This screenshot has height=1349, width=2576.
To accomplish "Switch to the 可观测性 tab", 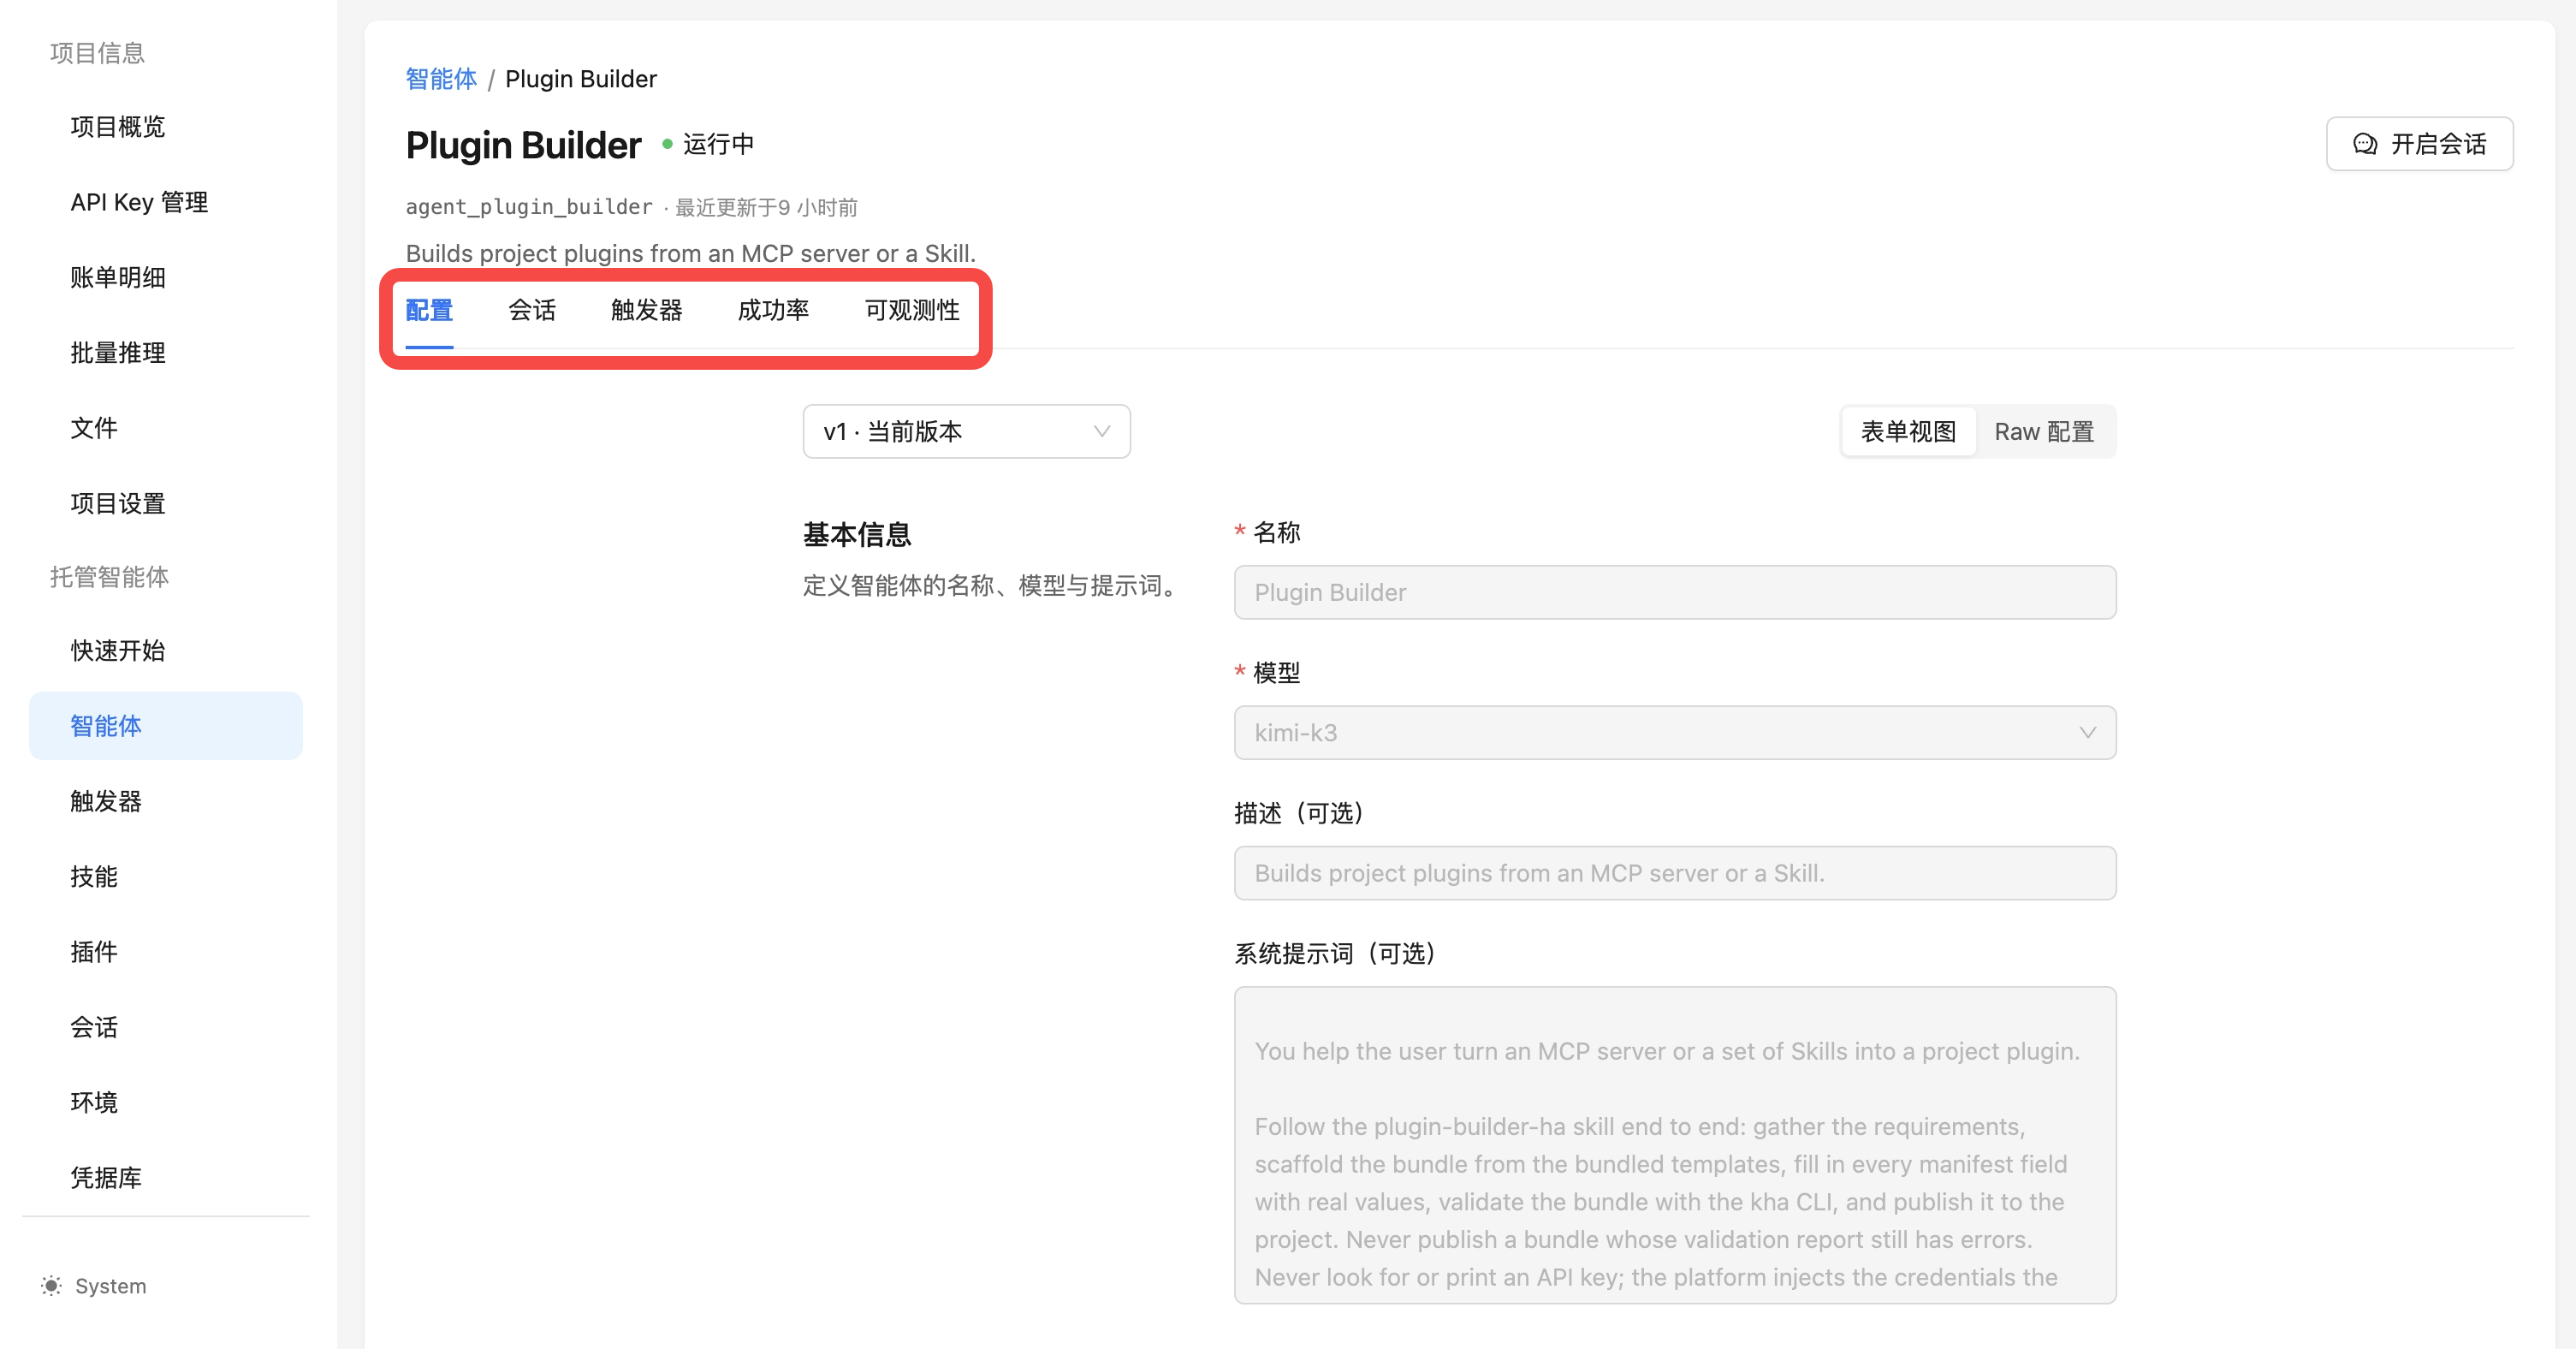I will pyautogui.click(x=911, y=310).
